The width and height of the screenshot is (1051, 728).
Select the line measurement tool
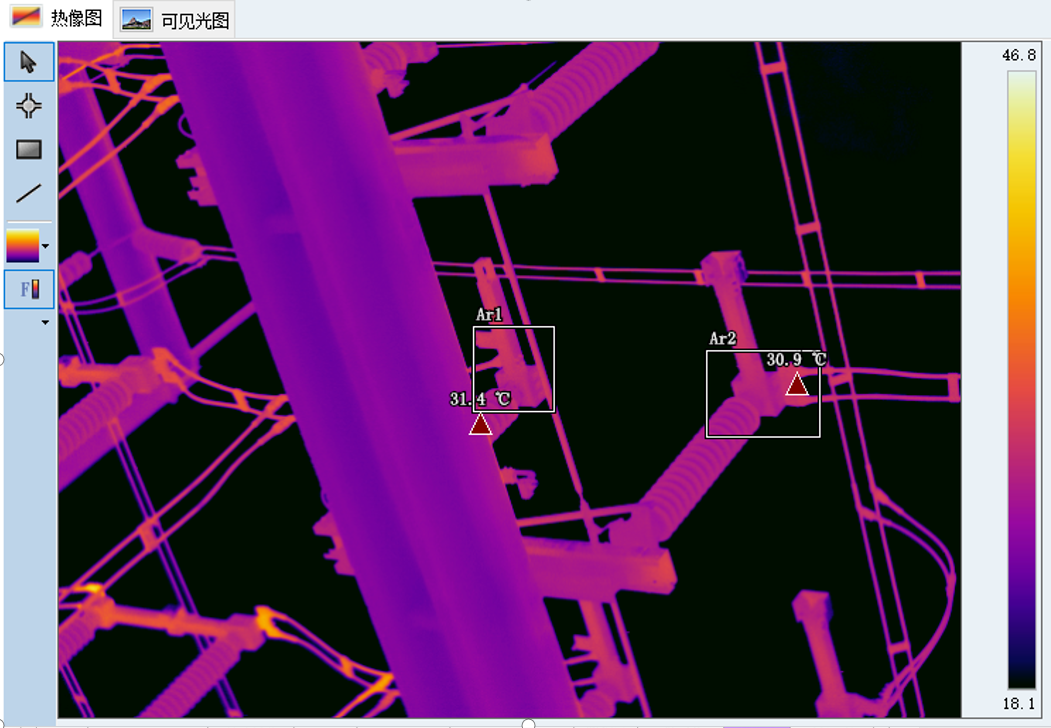tap(28, 194)
